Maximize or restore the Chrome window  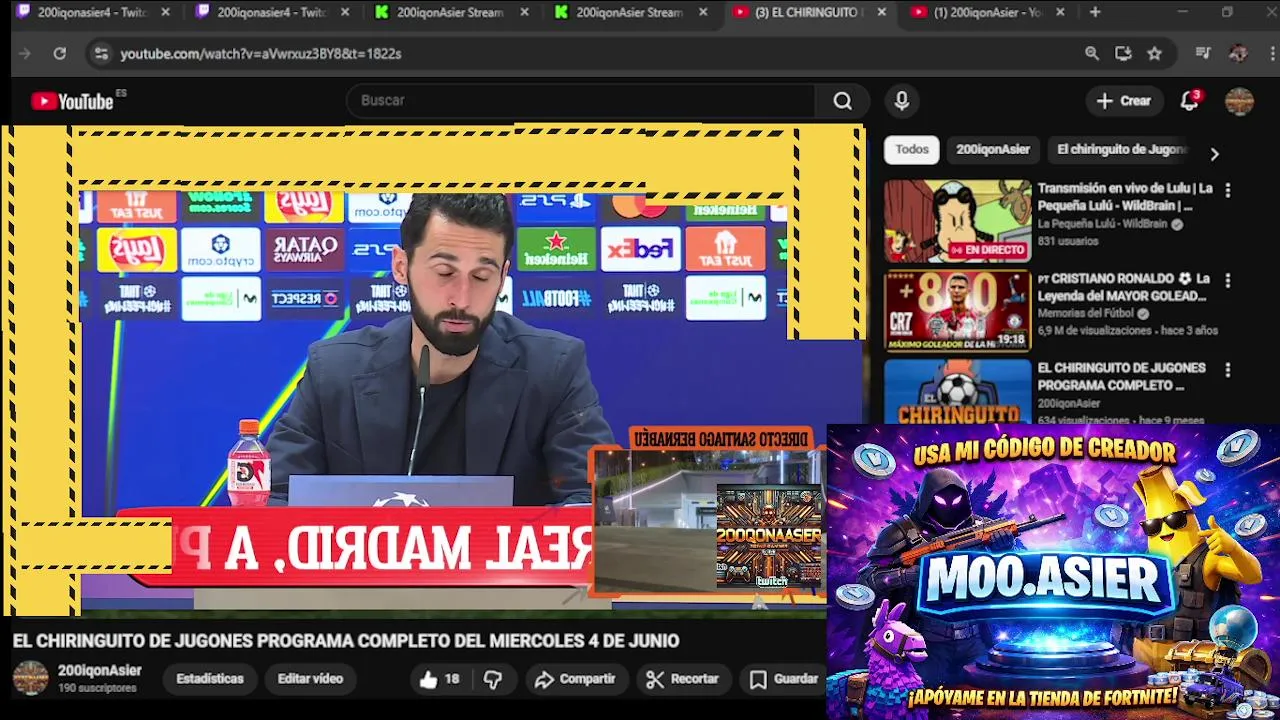pos(1227,12)
